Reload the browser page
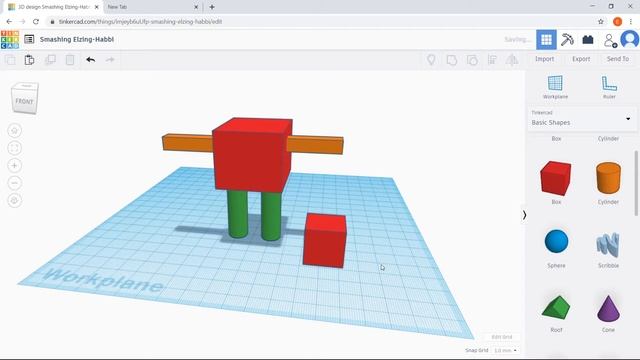 coord(36,22)
